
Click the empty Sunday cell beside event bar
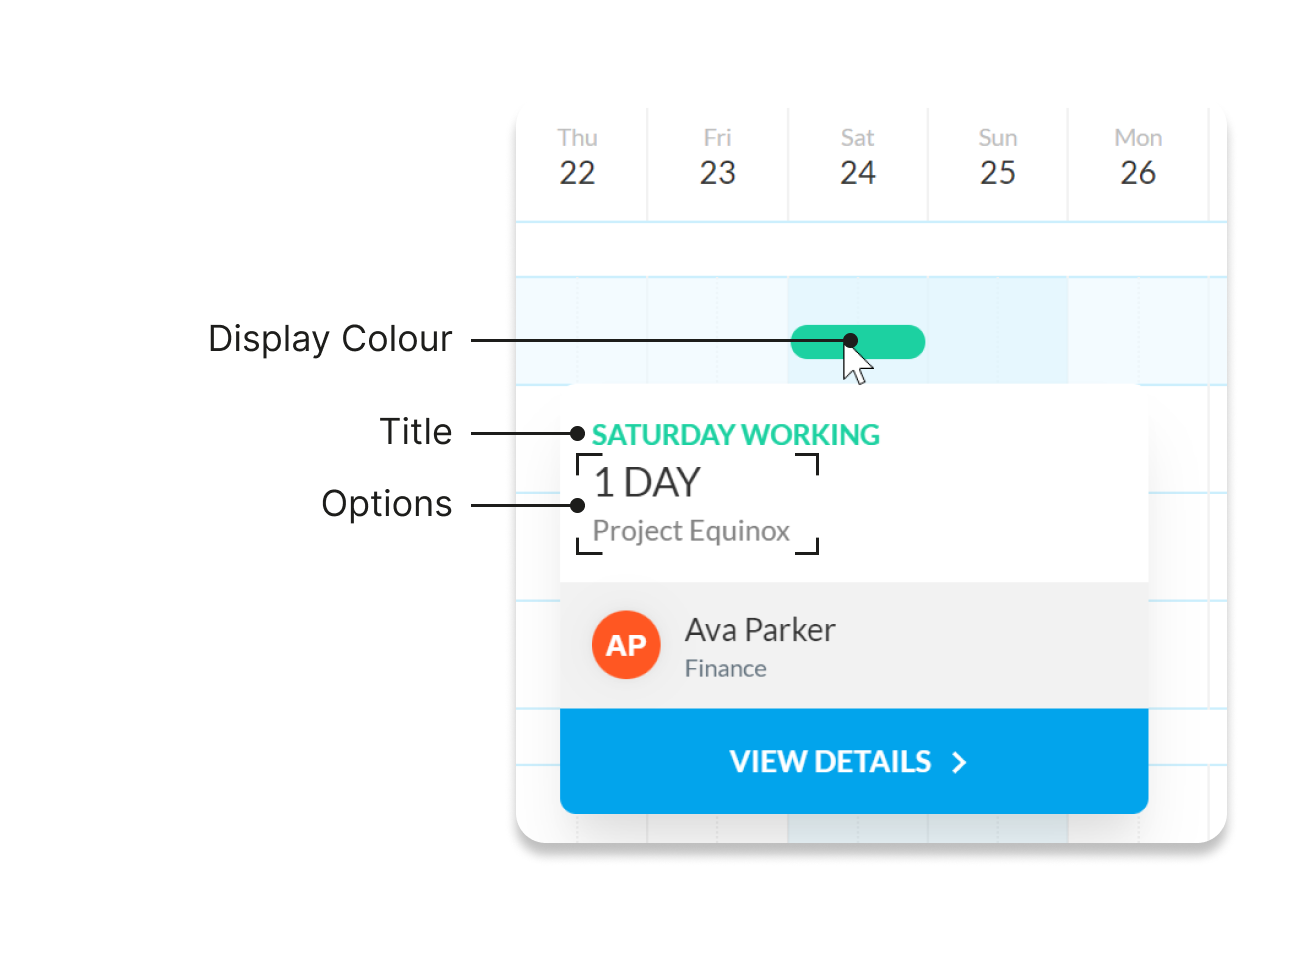pos(998,331)
